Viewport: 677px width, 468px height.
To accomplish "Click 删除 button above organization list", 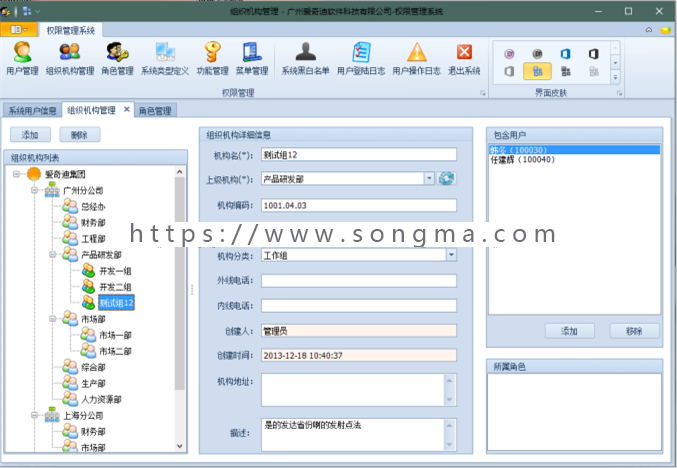I will [x=79, y=135].
